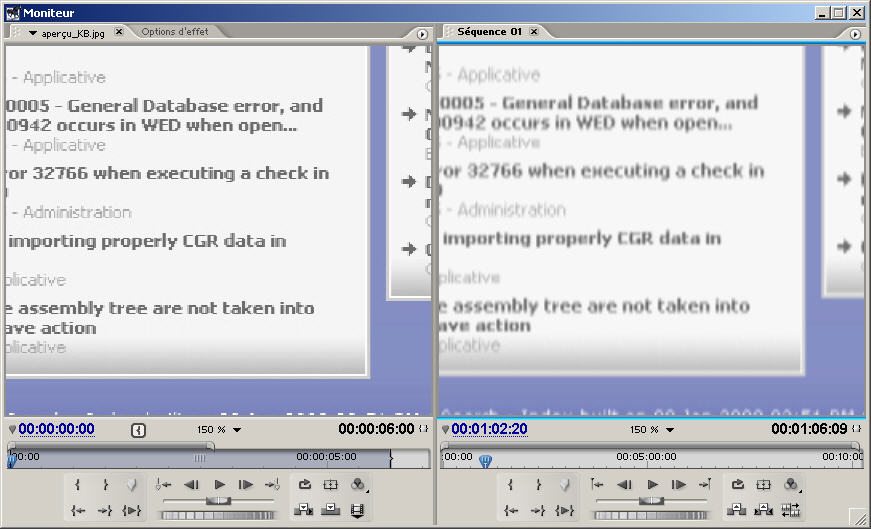Click the 00:05:00:00 mark on Séquence 01 ruler

point(647,457)
